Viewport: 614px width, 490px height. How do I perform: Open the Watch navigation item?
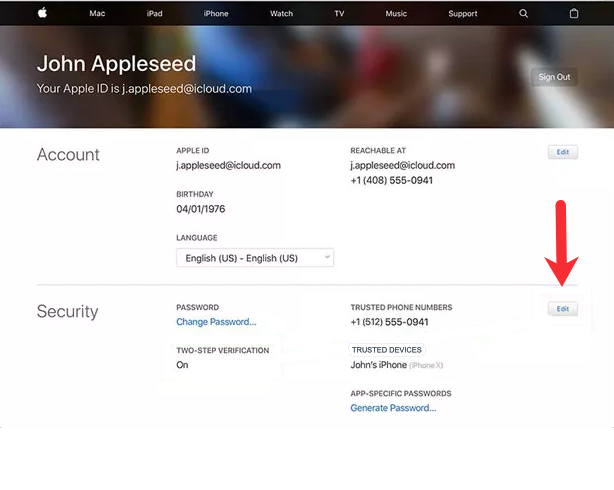tap(281, 13)
